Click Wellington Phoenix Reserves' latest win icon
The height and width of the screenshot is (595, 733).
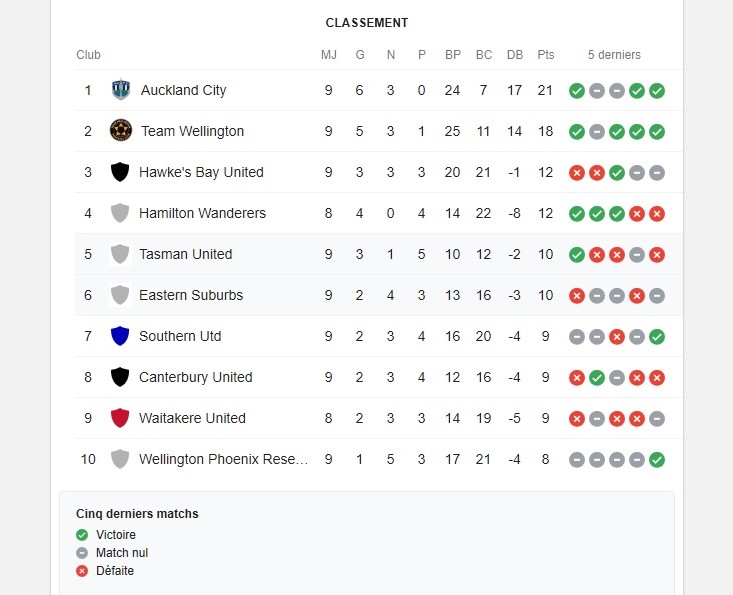tap(657, 460)
